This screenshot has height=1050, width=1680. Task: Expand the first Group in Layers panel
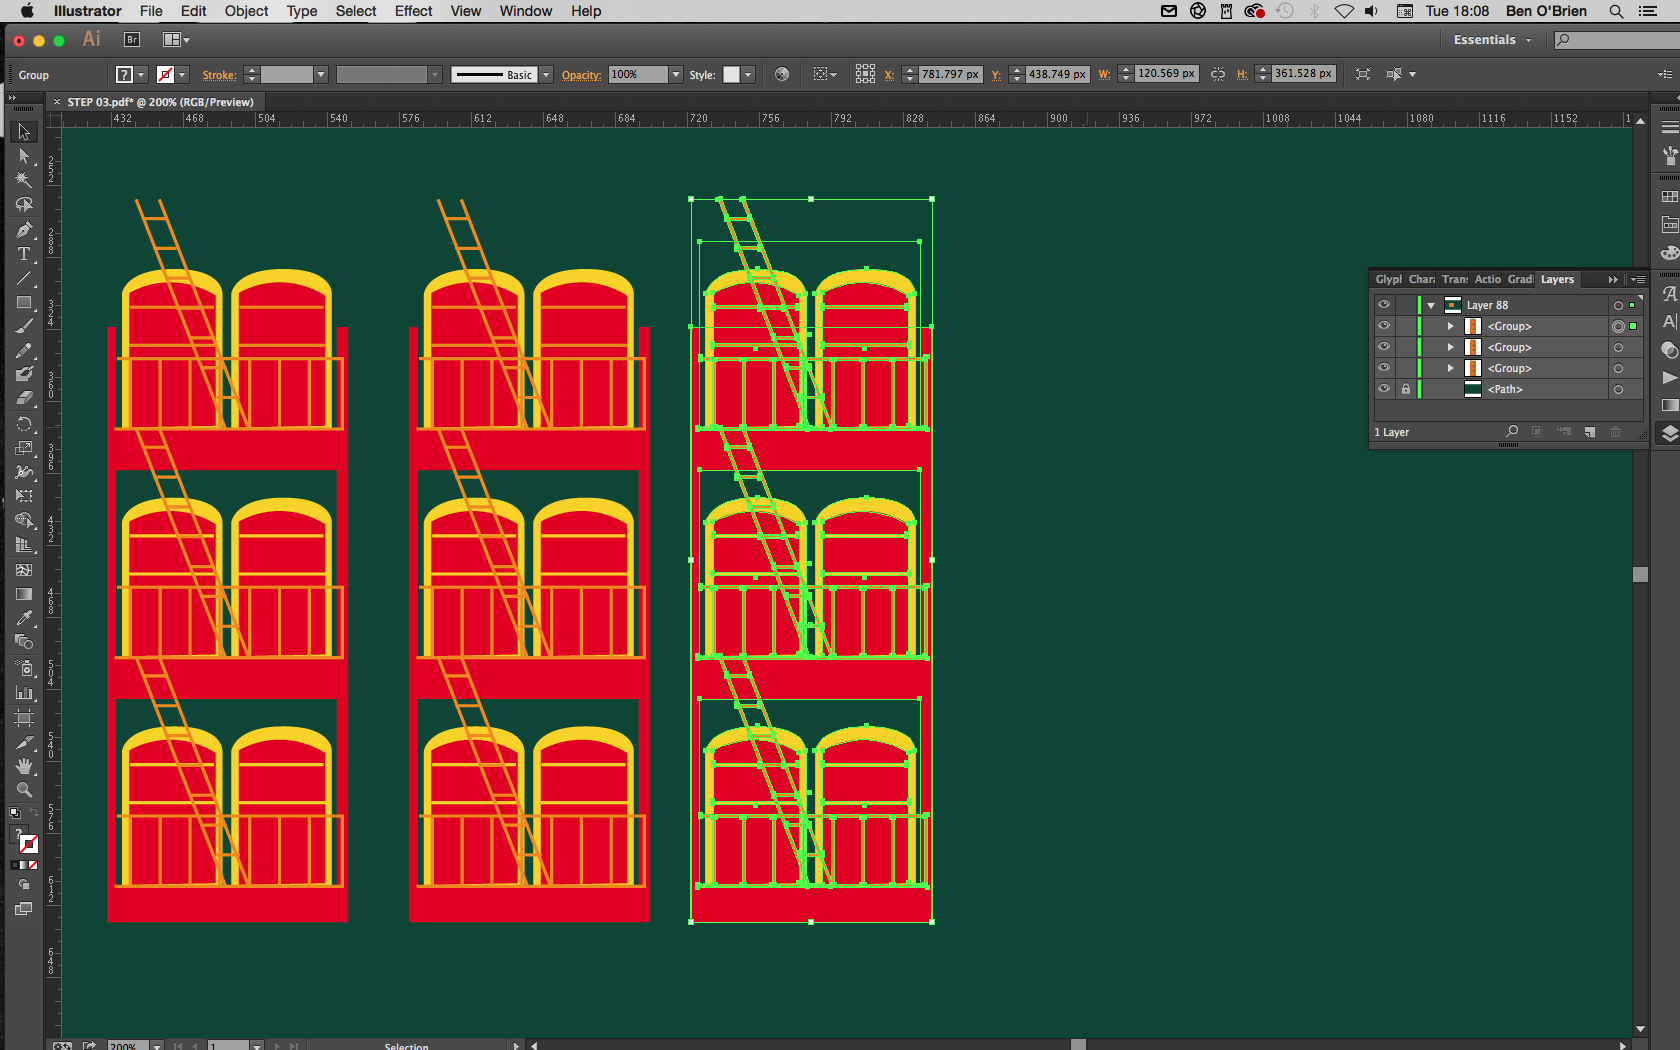click(x=1451, y=326)
